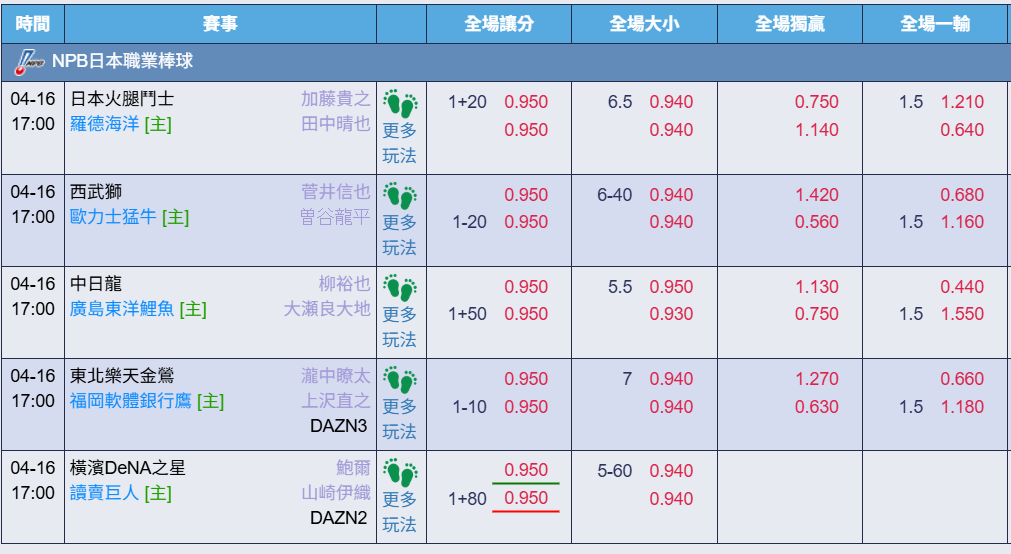Pick 0.750 moneyline odds for 日本火腿鬥士
Image resolution: width=1011 pixels, height=554 pixels.
[816, 102]
